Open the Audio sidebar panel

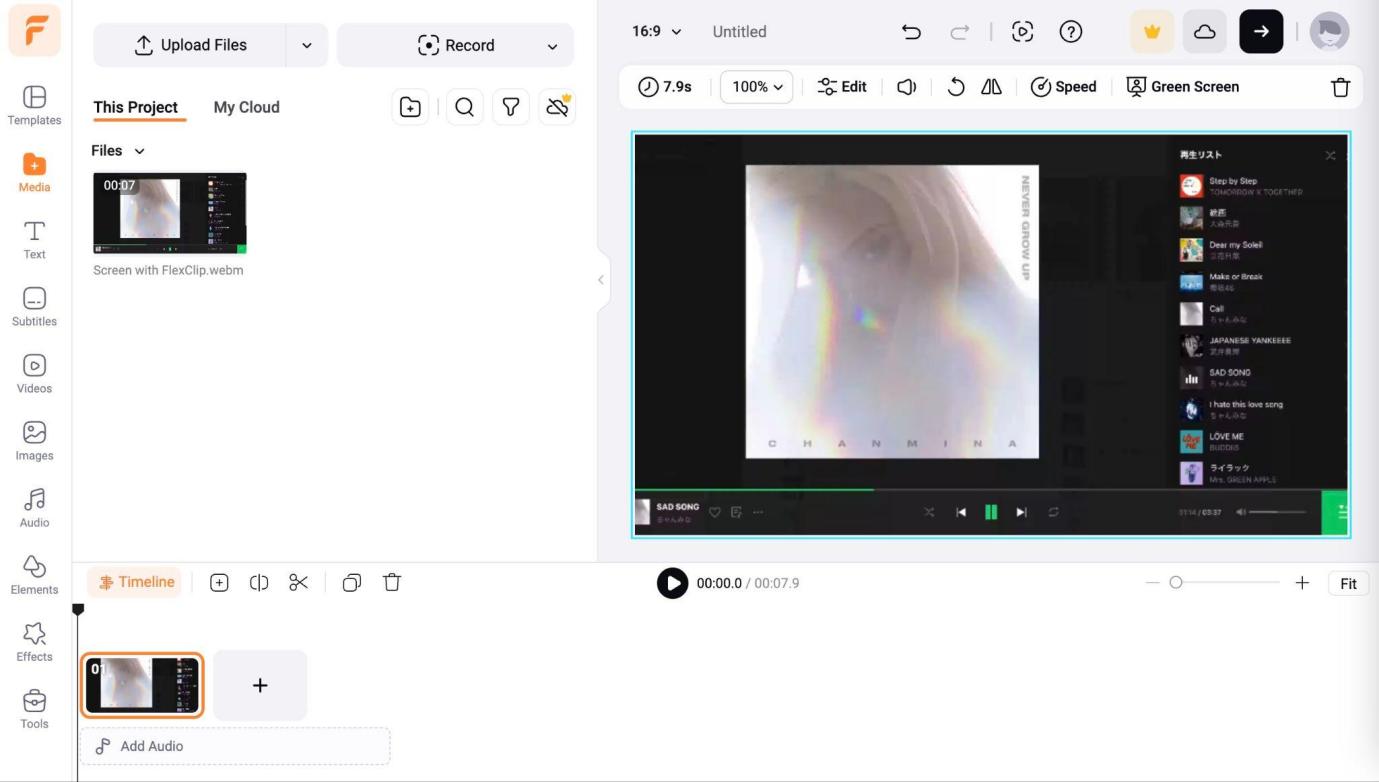[x=34, y=508]
